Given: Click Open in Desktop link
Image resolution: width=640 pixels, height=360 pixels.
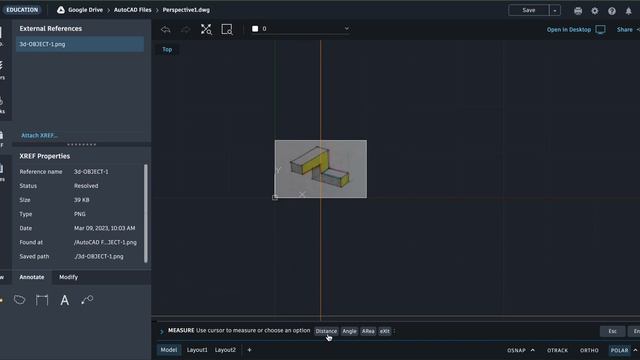Looking at the screenshot, I should [569, 29].
